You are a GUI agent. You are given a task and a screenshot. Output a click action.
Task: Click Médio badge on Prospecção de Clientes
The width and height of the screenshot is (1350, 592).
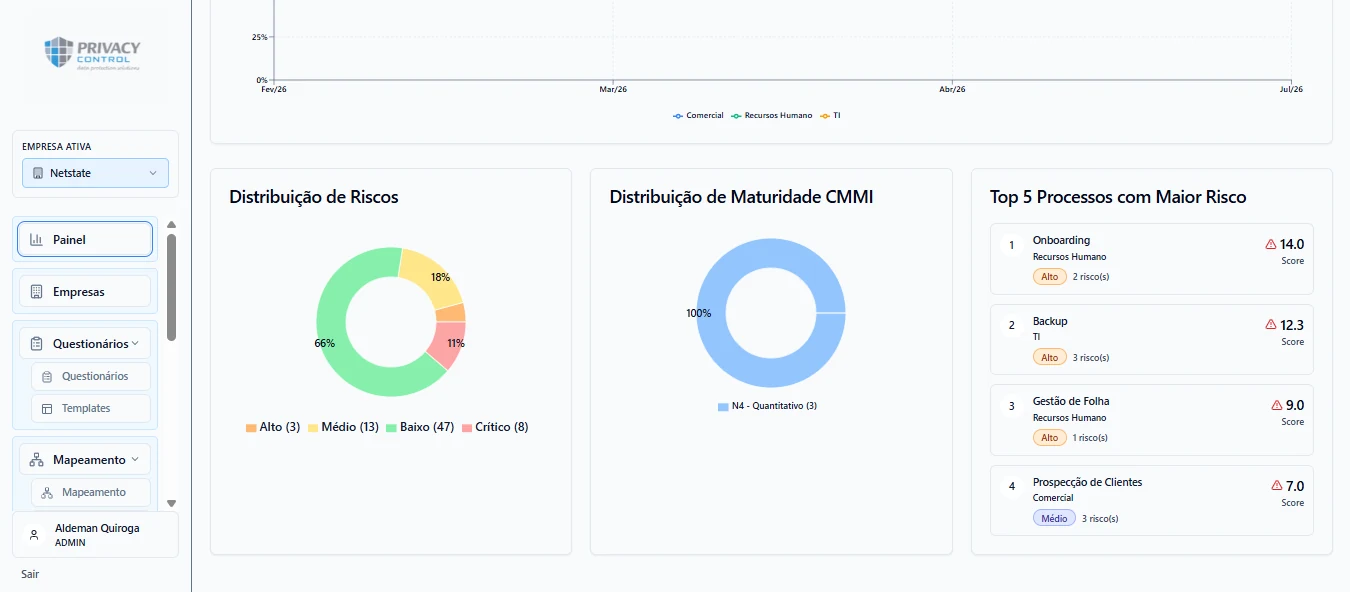pos(1054,518)
